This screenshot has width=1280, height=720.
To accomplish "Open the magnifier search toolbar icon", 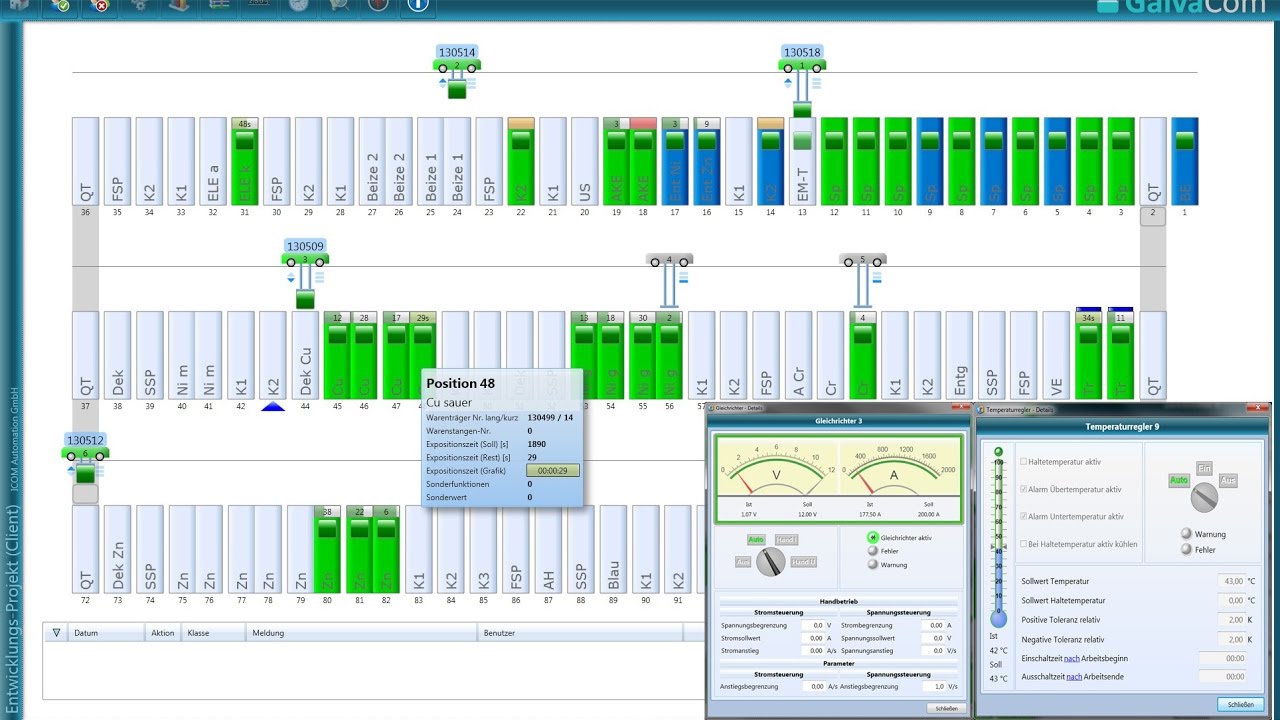I will [338, 6].
